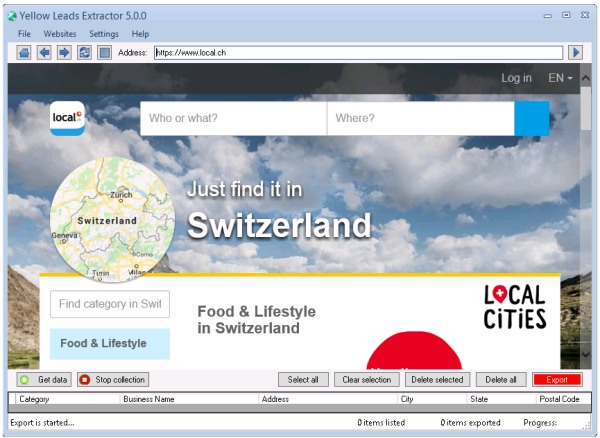Click the Home toolbar icon

coord(24,52)
